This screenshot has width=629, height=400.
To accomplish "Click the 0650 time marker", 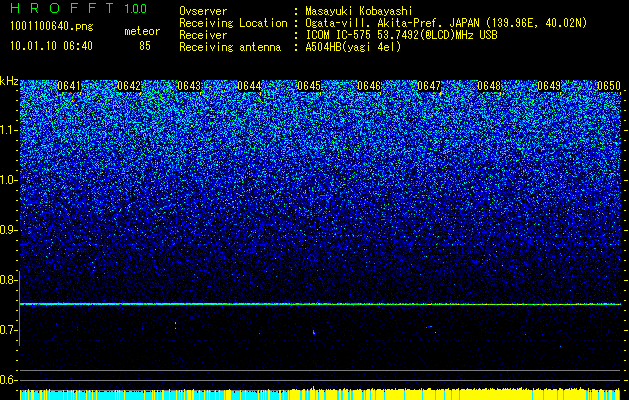I will [x=609, y=86].
